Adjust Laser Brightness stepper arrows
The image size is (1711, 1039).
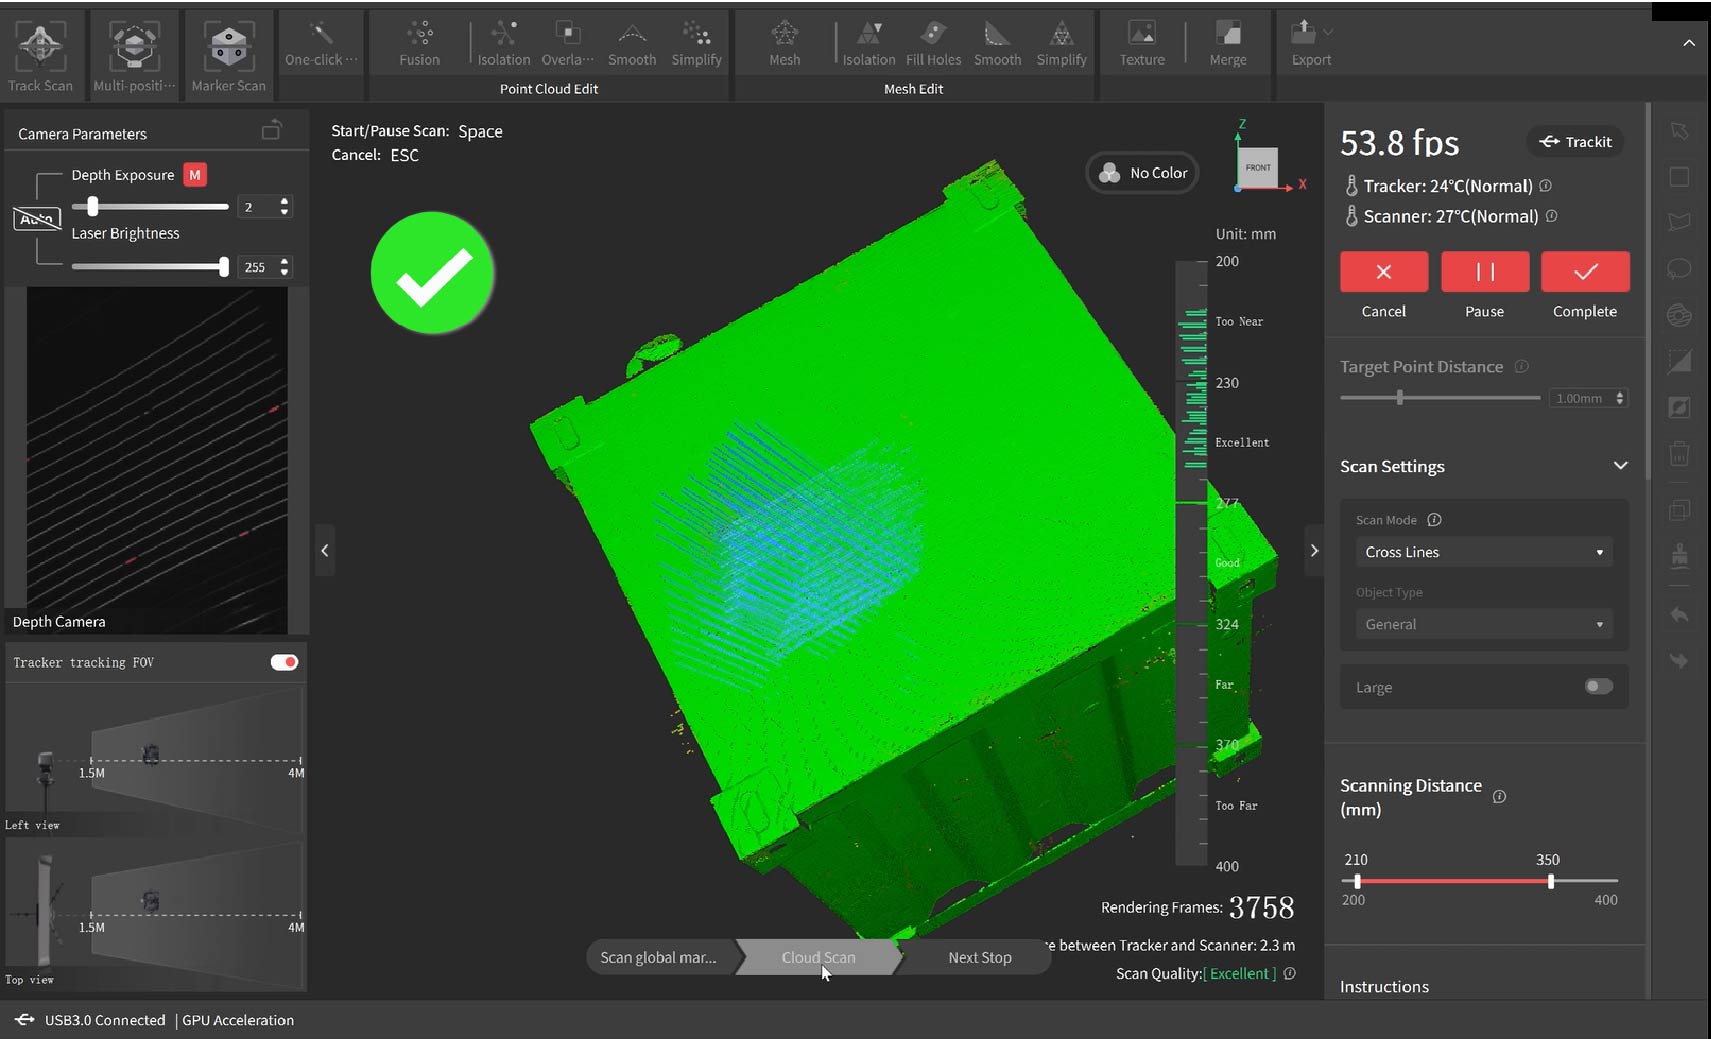tap(285, 267)
